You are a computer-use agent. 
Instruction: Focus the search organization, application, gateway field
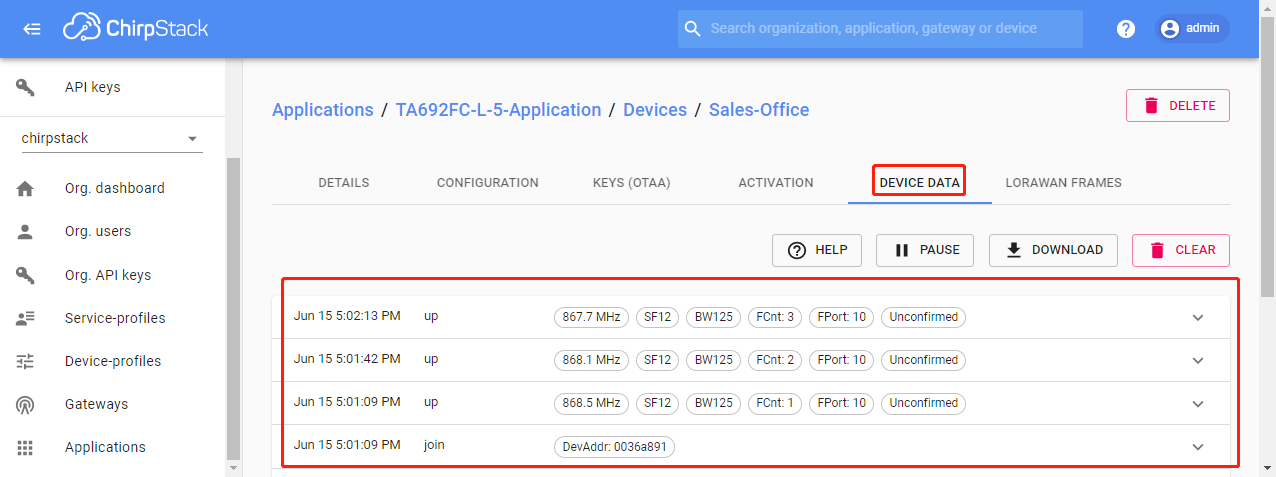(880, 28)
